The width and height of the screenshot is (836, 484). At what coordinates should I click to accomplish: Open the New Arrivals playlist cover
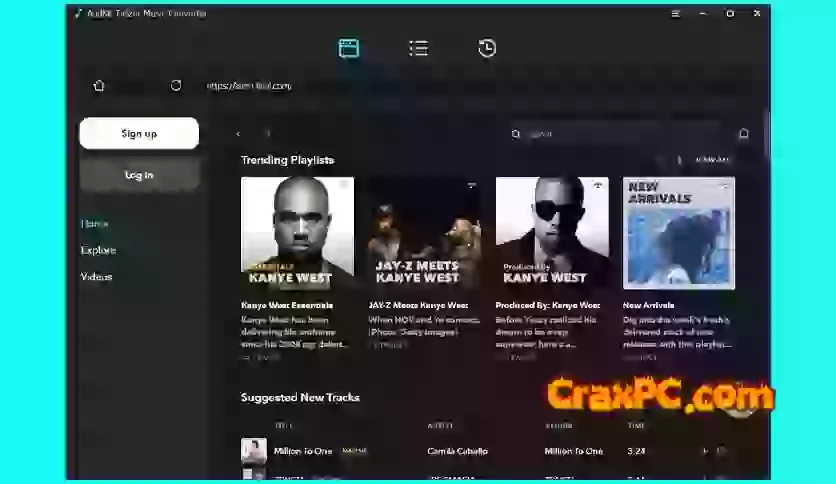point(679,233)
